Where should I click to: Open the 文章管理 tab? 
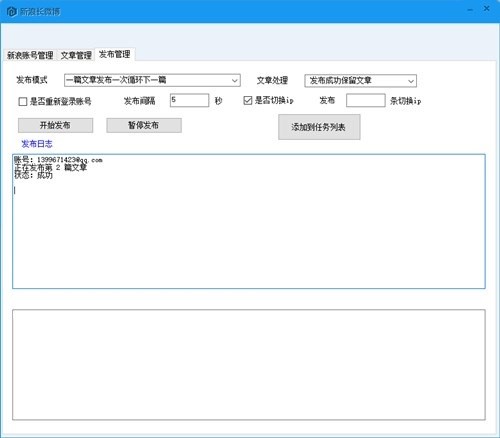tap(76, 55)
